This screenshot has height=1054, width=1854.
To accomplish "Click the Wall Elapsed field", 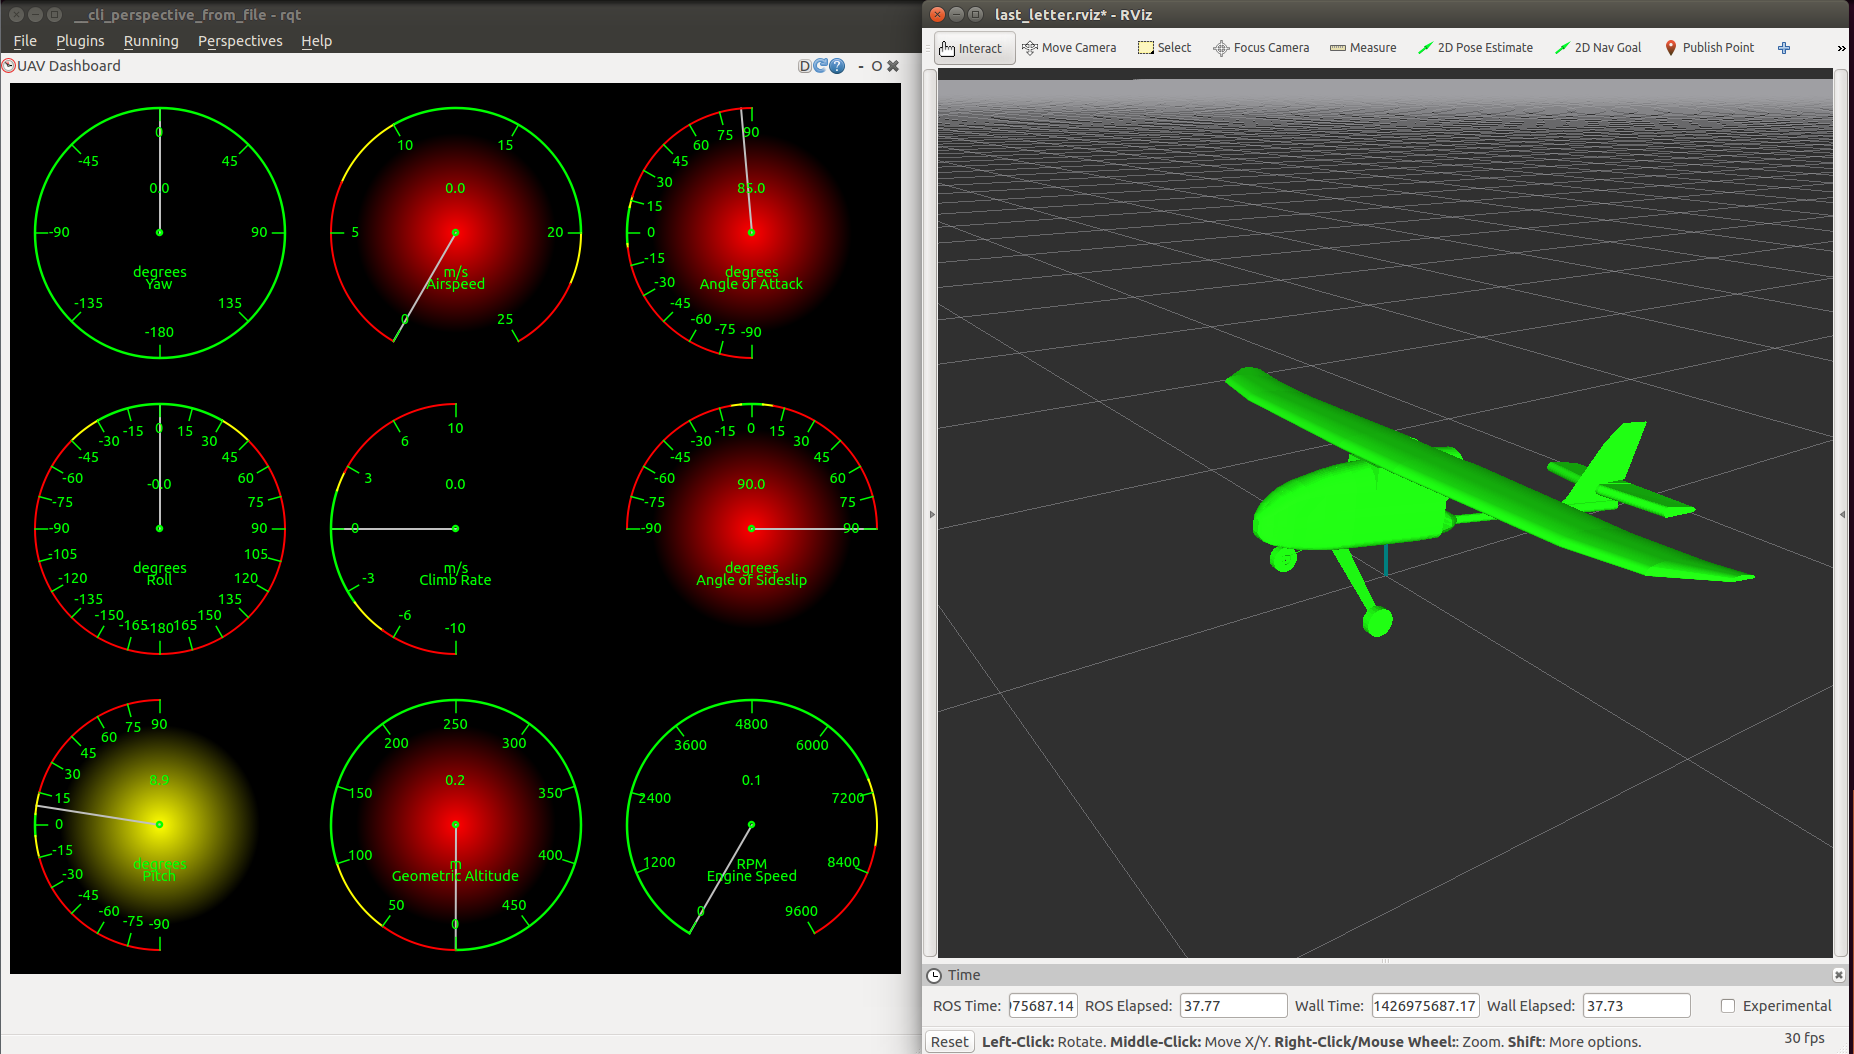I will (x=1636, y=1006).
